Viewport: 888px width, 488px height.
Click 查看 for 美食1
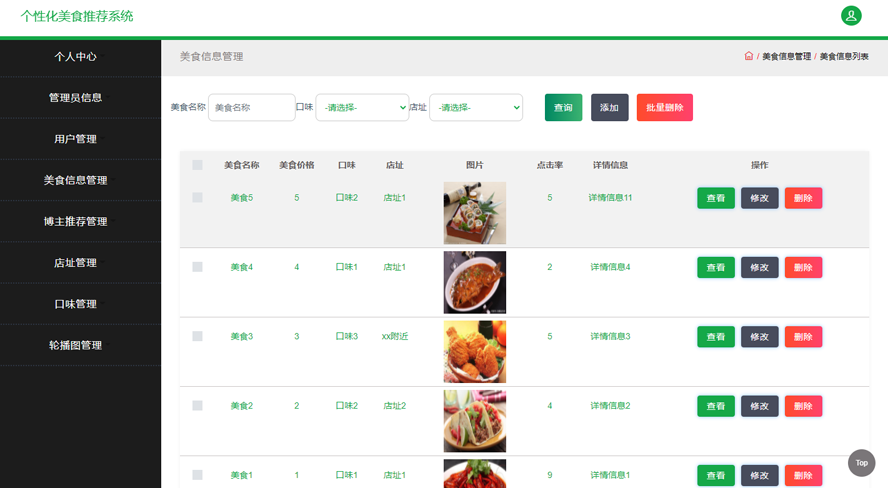(x=716, y=475)
